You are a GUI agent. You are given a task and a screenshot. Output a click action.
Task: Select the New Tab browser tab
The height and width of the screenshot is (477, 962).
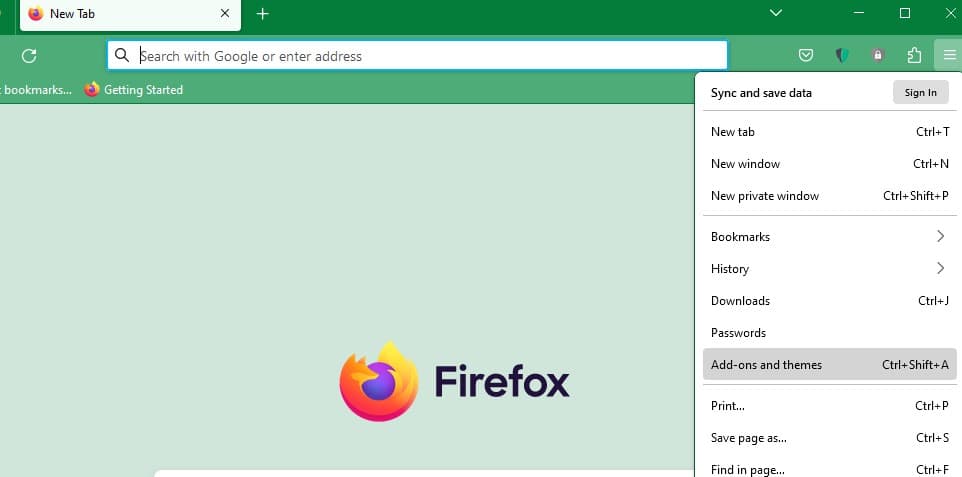(131, 15)
